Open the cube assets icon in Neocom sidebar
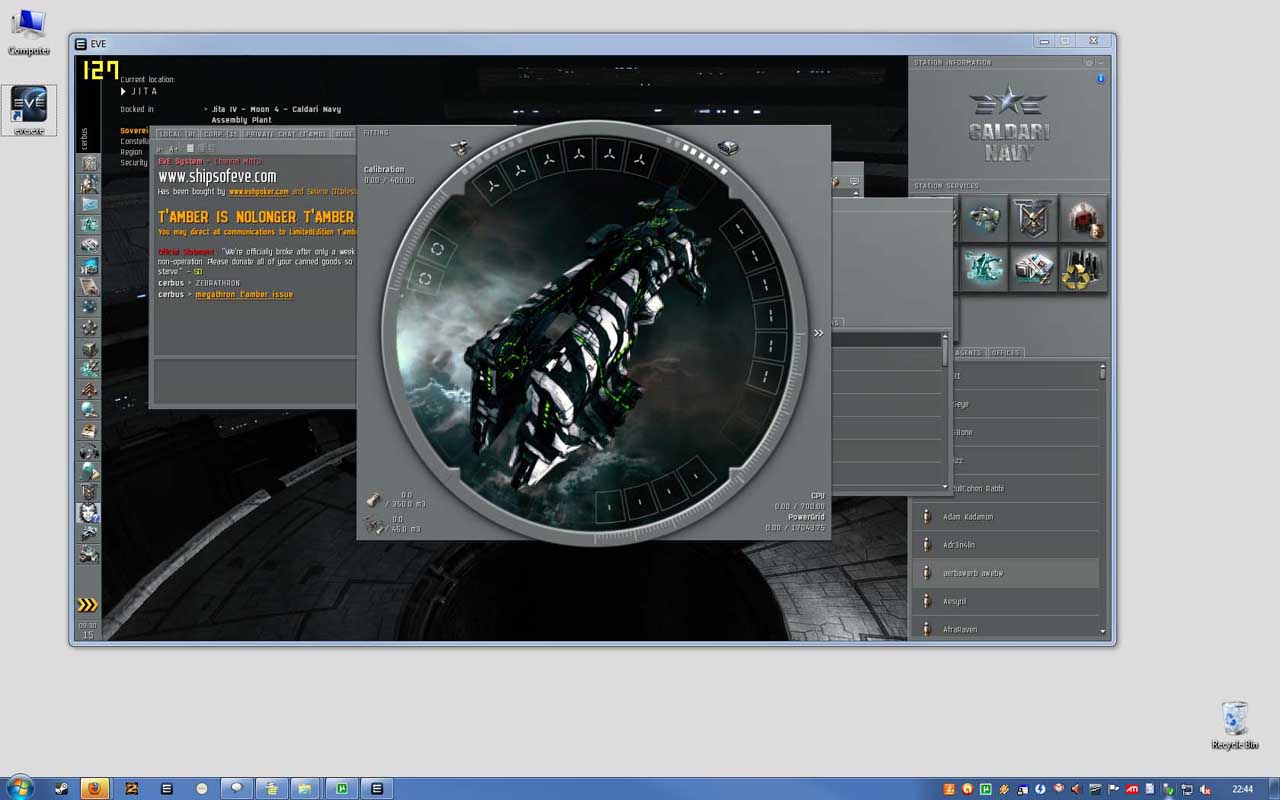Image resolution: width=1280 pixels, height=800 pixels. 89,348
